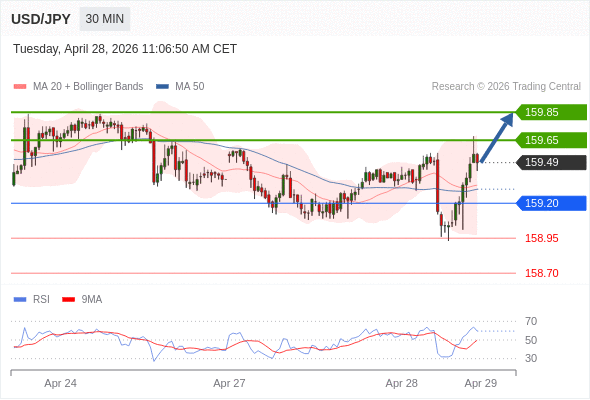This screenshot has height=400, width=590.
Task: Click the RSI 70 level label
Action: click(531, 321)
